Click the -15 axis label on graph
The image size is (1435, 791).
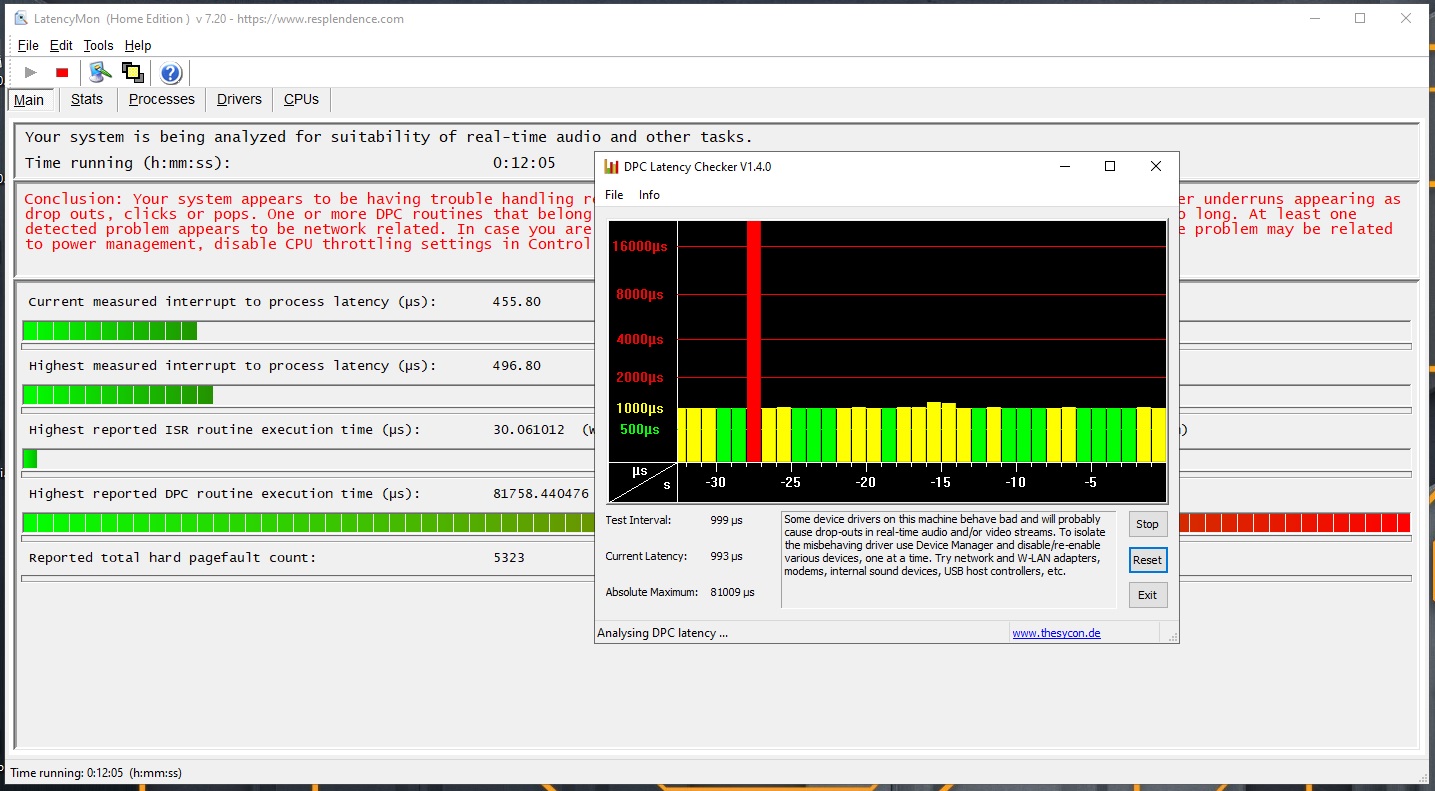point(940,482)
